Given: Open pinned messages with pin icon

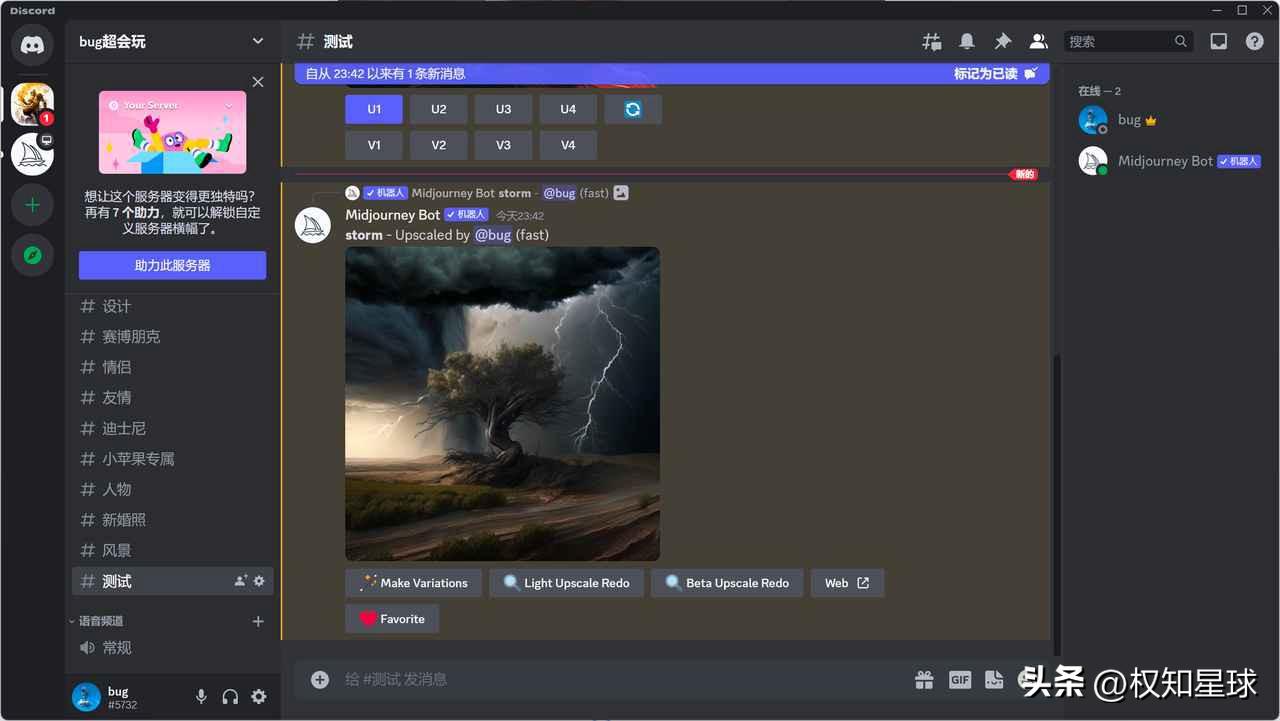Looking at the screenshot, I should 1002,41.
